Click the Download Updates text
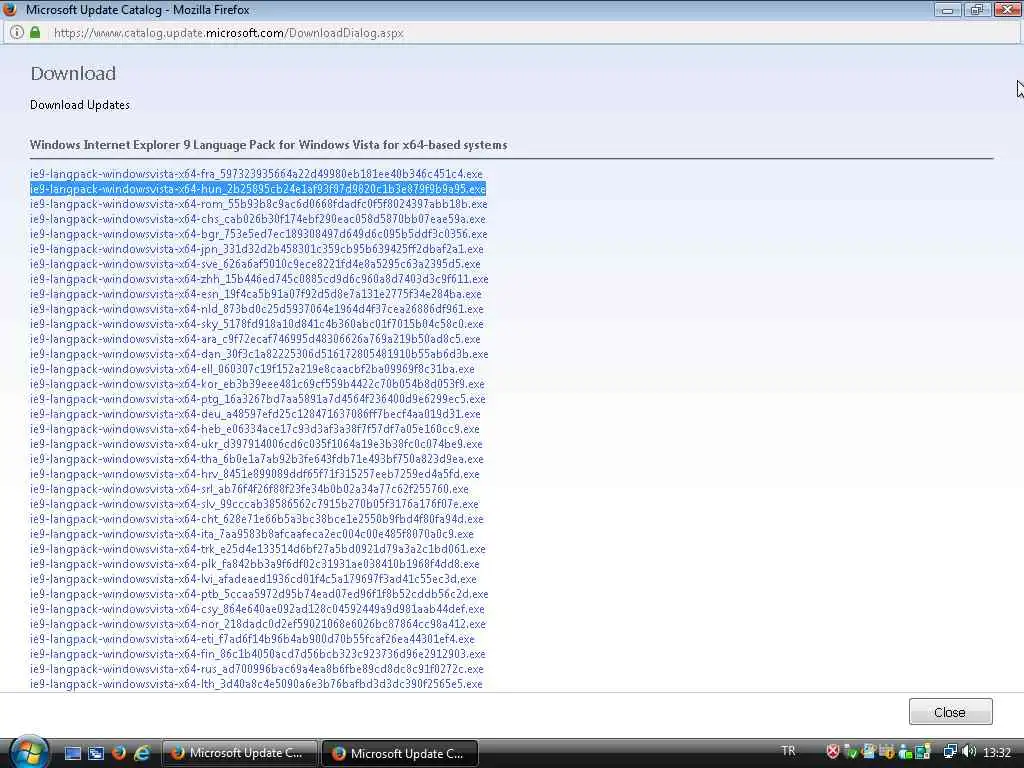The height and width of the screenshot is (768, 1024). click(x=80, y=105)
